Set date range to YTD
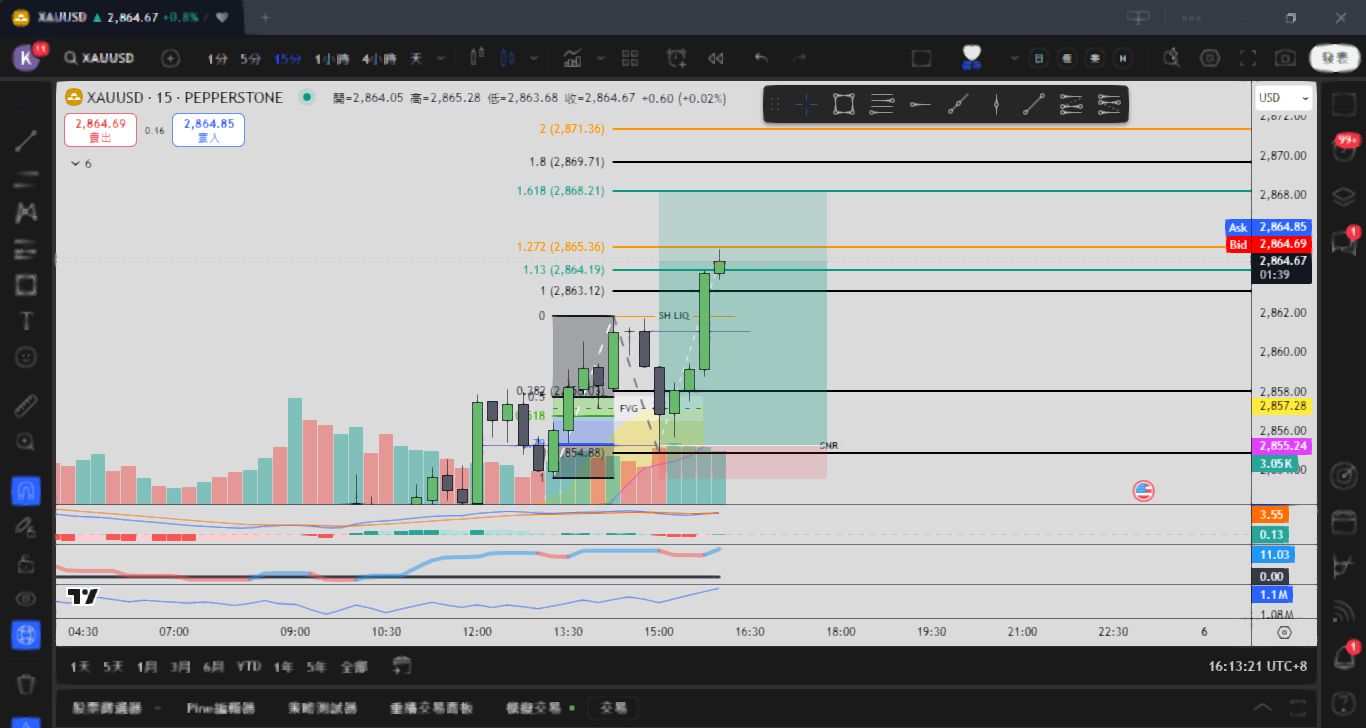 point(249,666)
